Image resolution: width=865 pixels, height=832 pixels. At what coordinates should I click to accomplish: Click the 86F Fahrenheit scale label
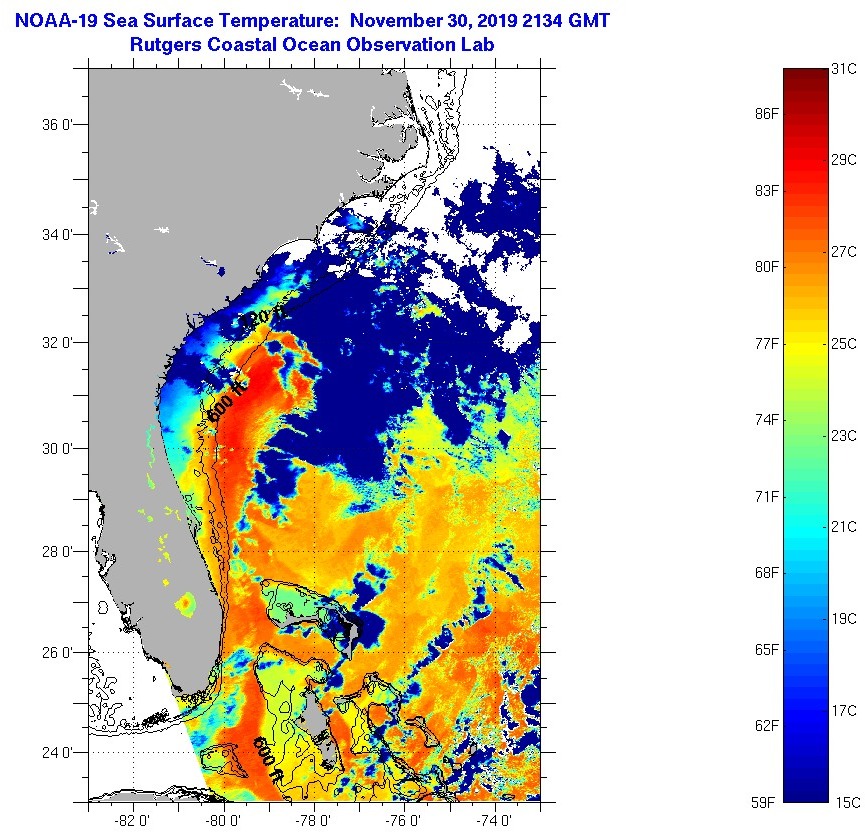767,114
